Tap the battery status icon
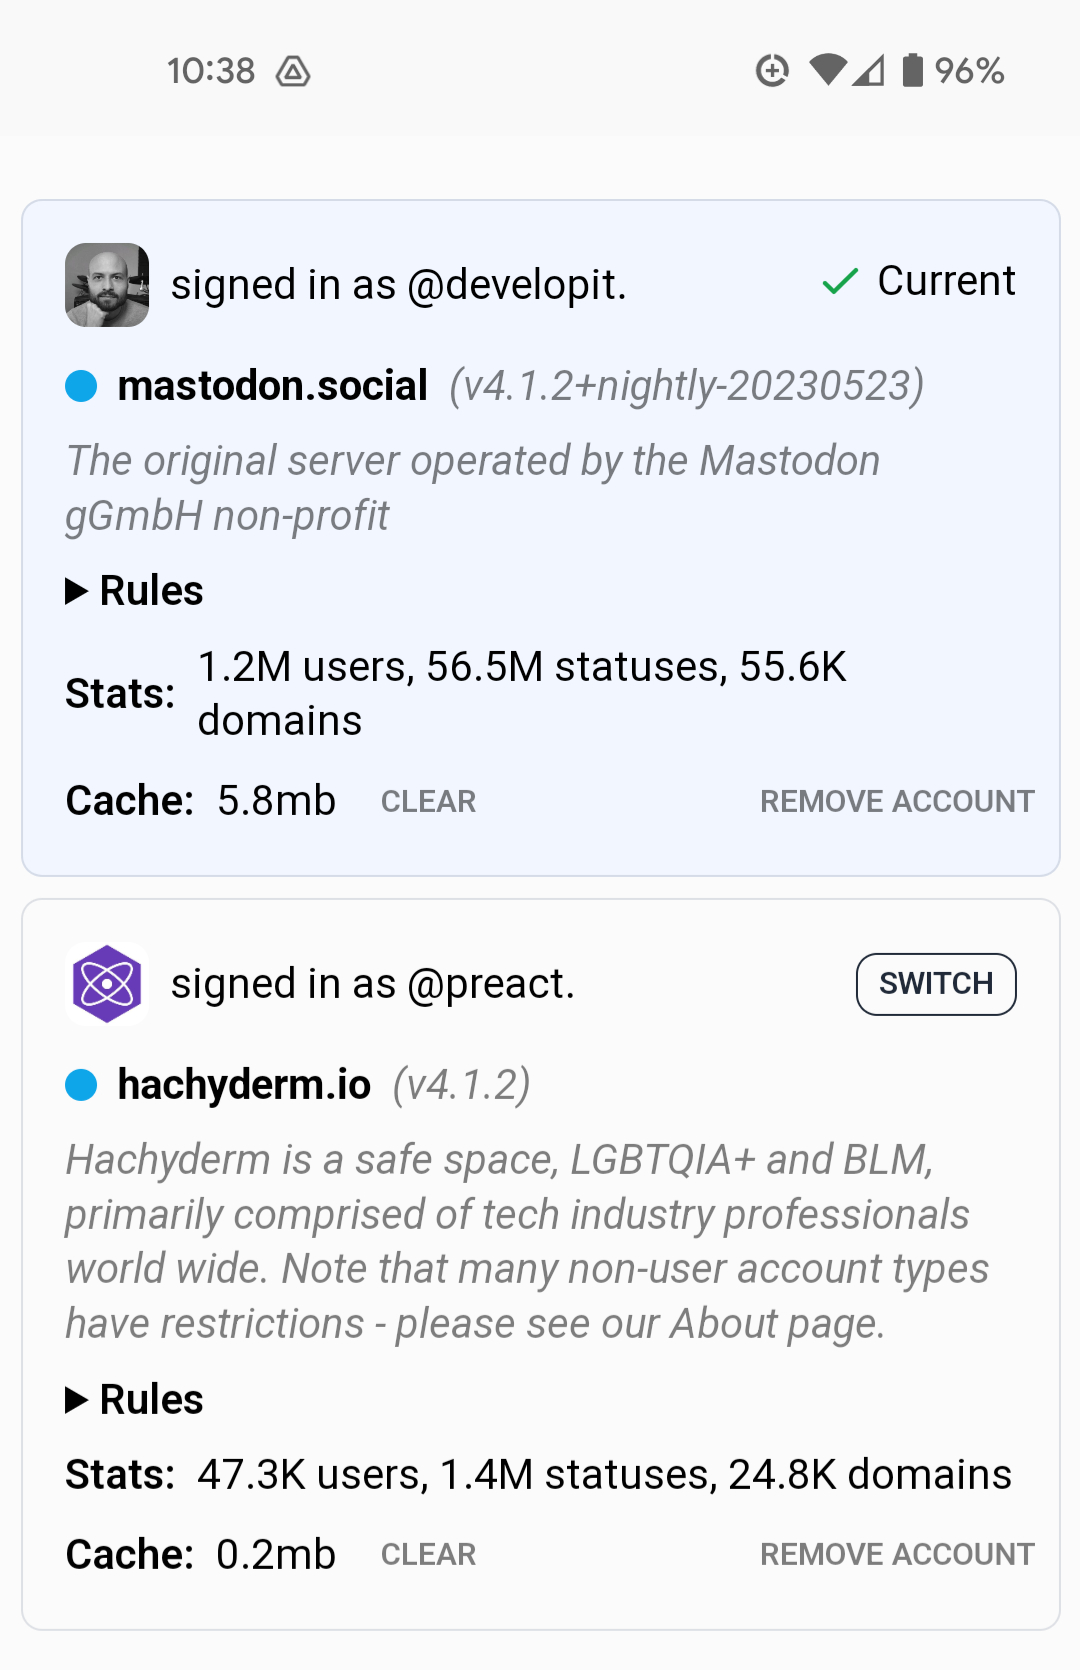This screenshot has width=1080, height=1670. tap(912, 71)
